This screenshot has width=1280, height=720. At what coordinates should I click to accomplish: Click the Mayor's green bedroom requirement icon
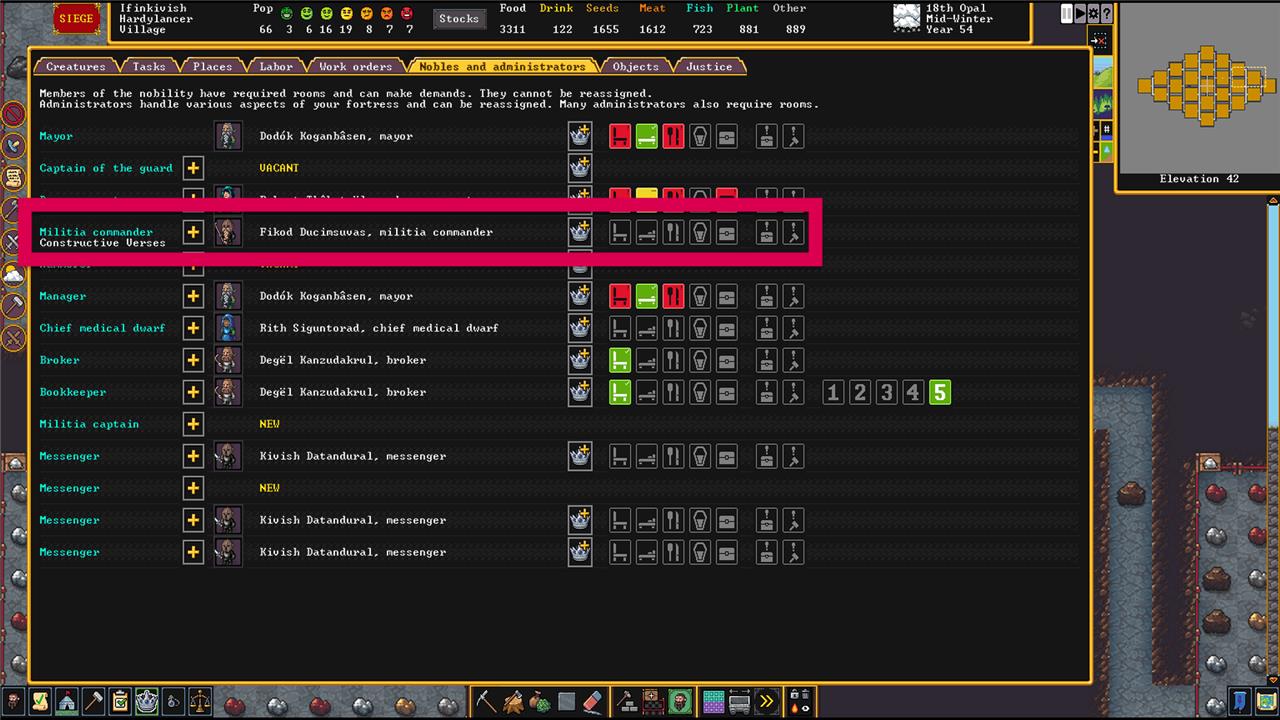(647, 136)
